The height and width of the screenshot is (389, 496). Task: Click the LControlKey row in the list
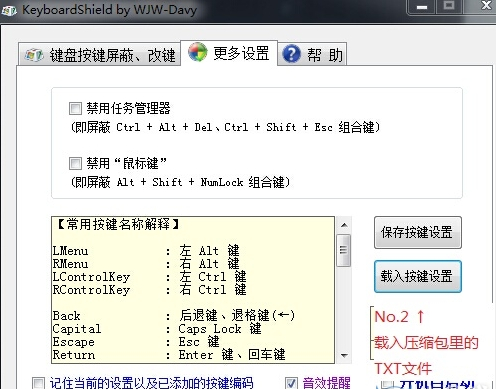pos(150,277)
